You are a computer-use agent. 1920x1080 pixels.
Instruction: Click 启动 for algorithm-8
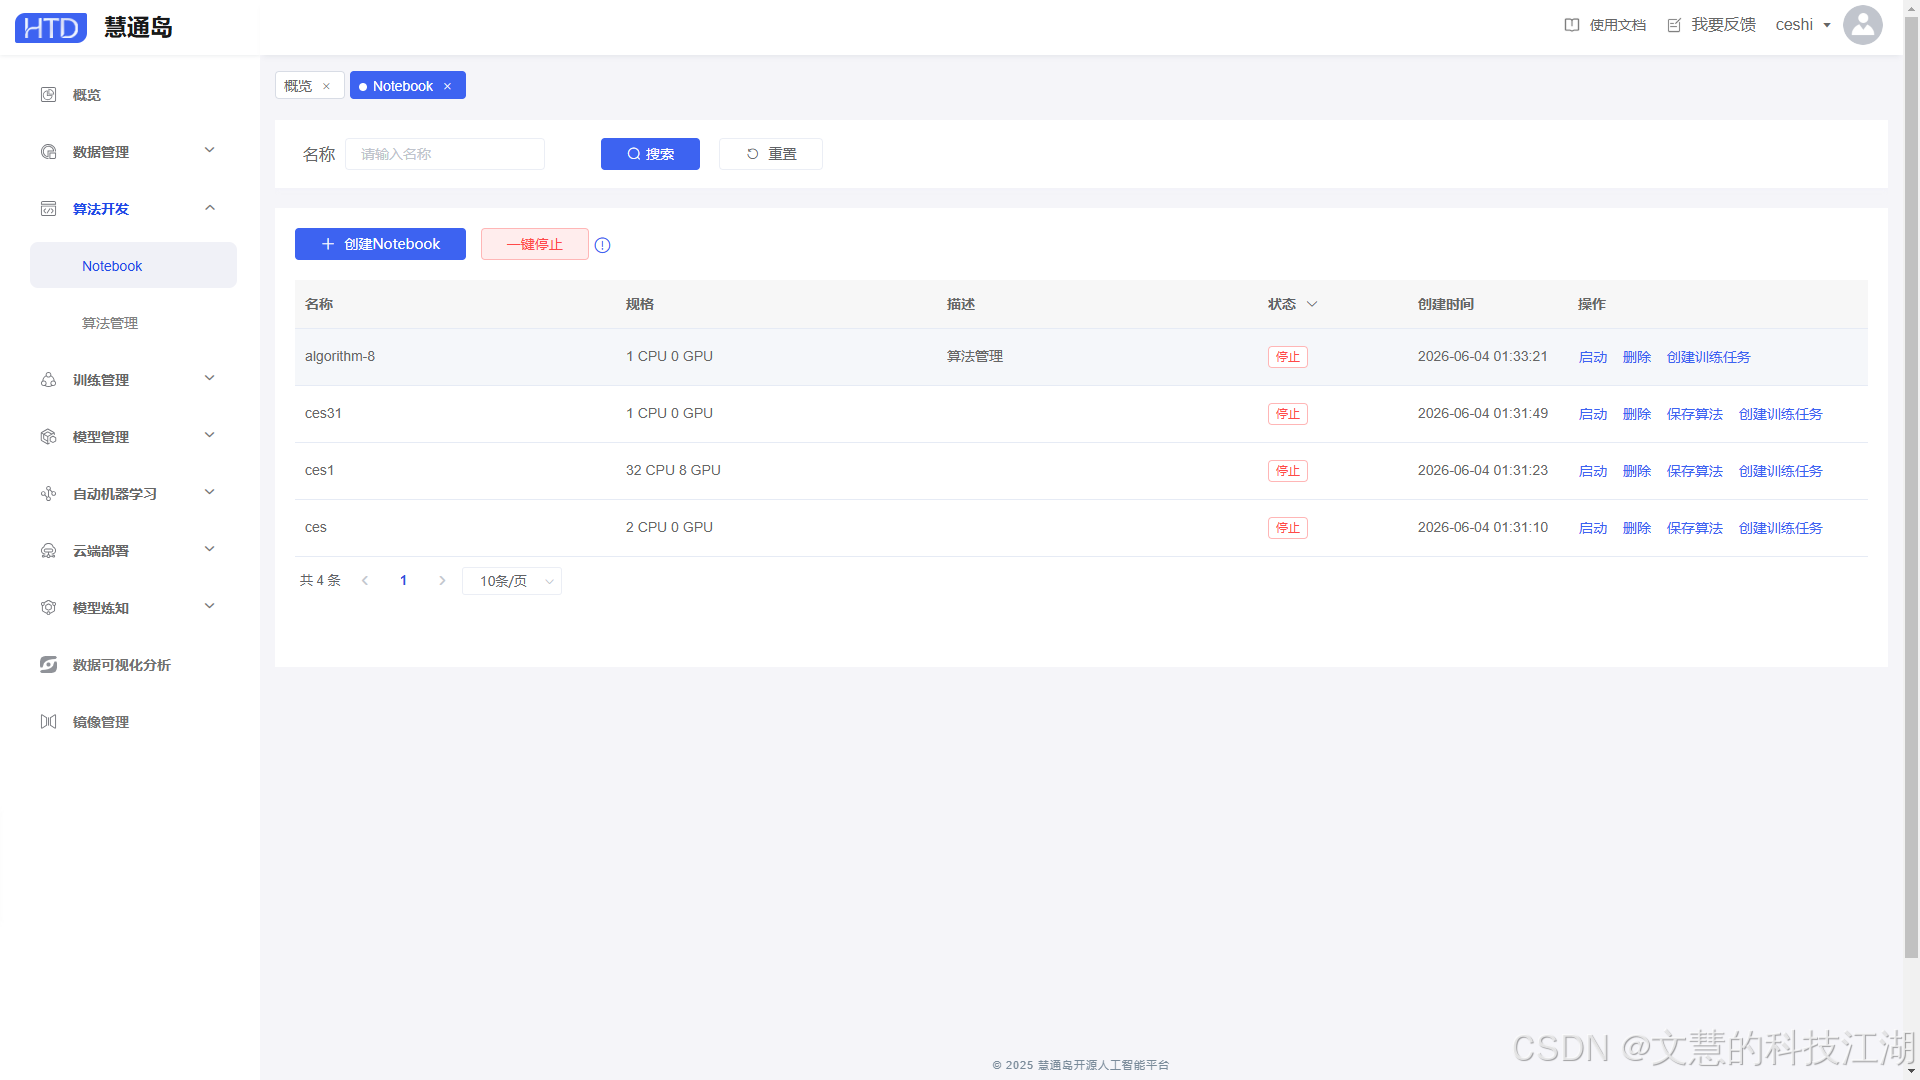click(1593, 357)
